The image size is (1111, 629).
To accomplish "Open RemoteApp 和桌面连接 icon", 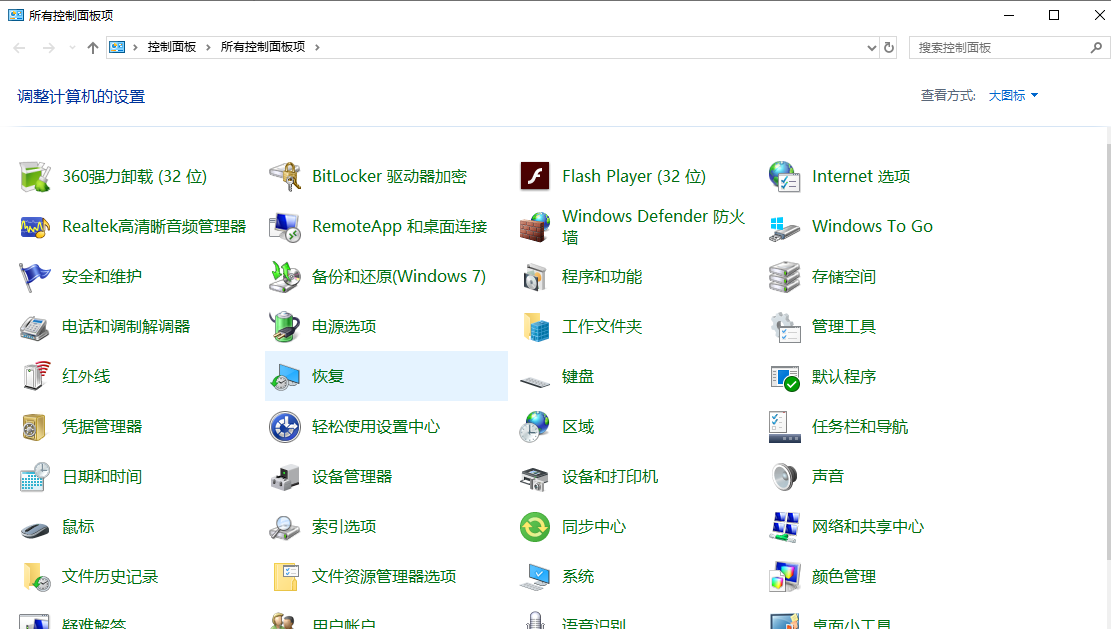I will (x=285, y=227).
